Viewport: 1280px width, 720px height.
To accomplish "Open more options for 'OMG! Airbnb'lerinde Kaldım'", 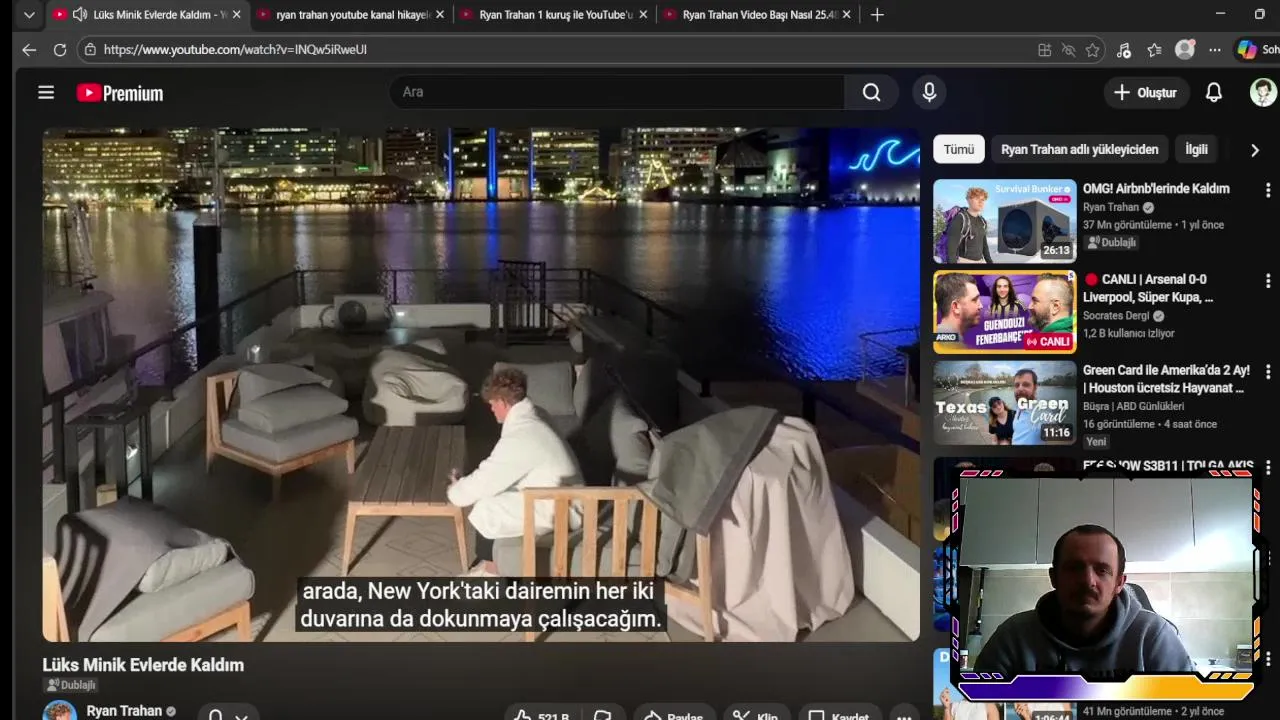I will click(x=1267, y=190).
